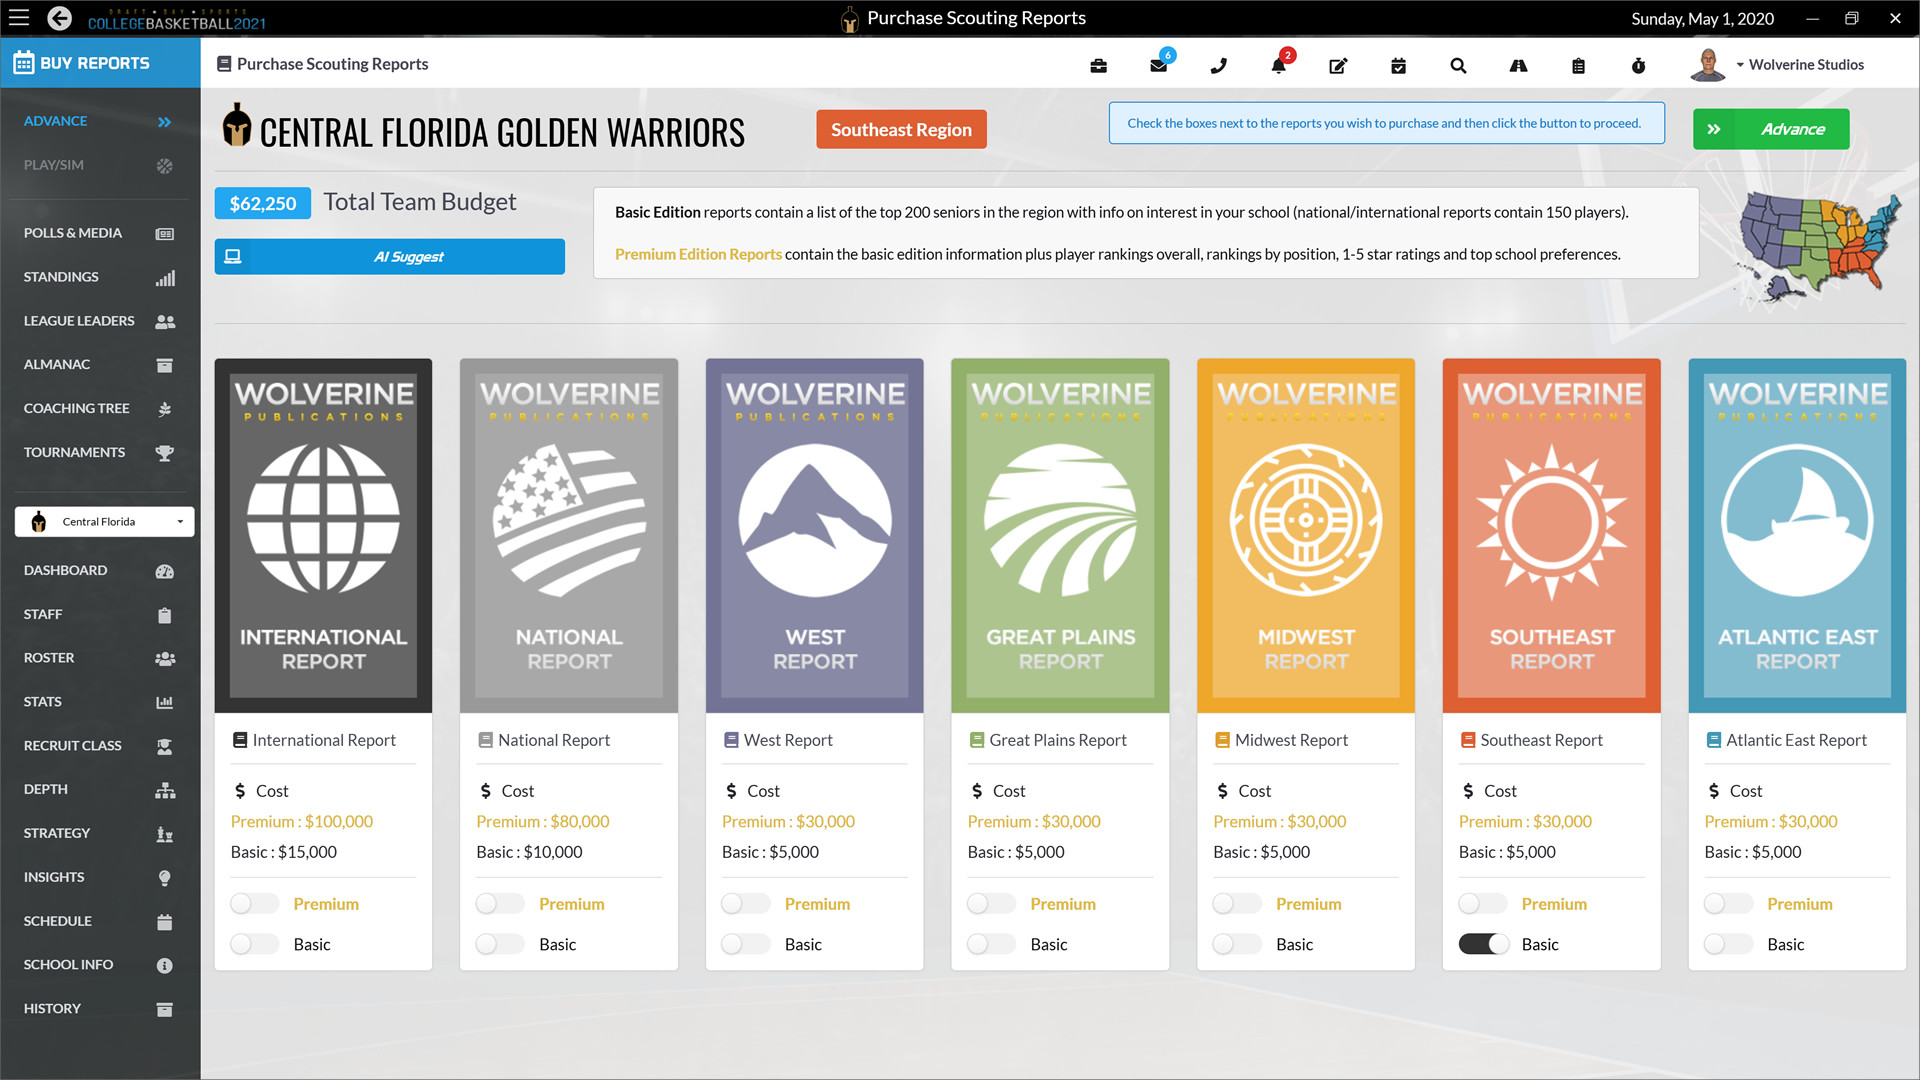Open the hamburger menu at top left
This screenshot has height=1080, width=1920.
19,18
